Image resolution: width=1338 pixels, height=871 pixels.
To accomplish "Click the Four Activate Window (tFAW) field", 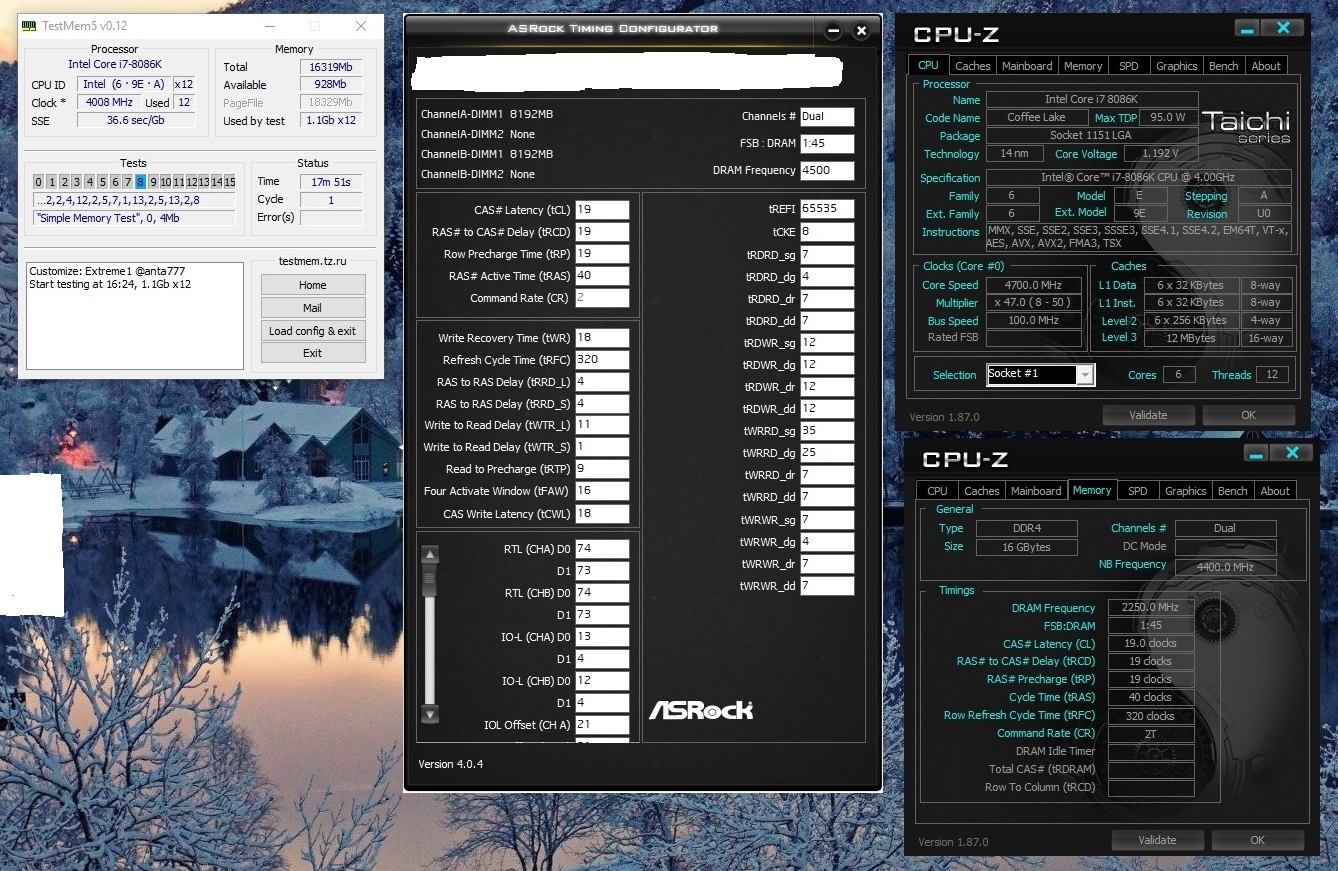I will 602,491.
